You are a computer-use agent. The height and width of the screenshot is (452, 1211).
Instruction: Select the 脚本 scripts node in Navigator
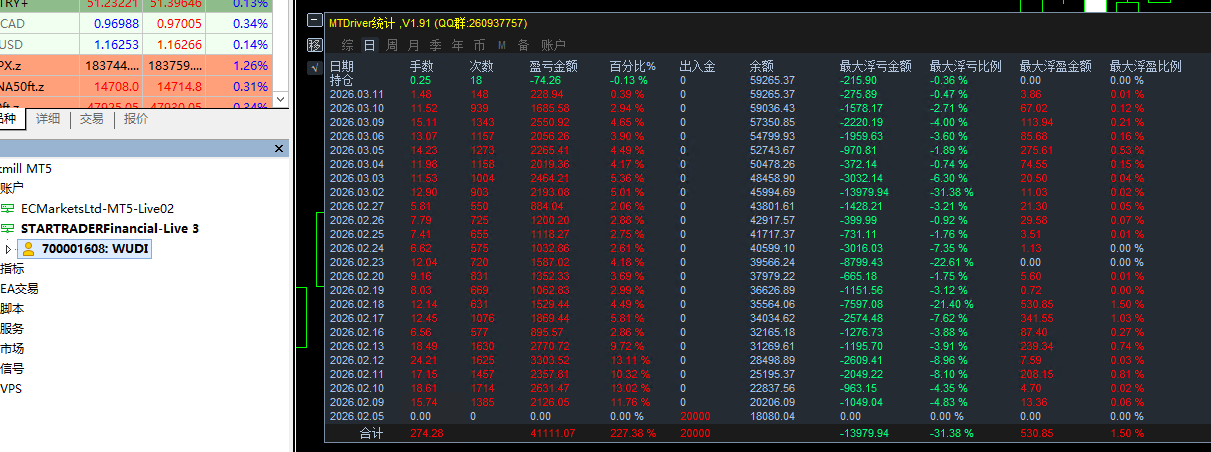point(12,308)
